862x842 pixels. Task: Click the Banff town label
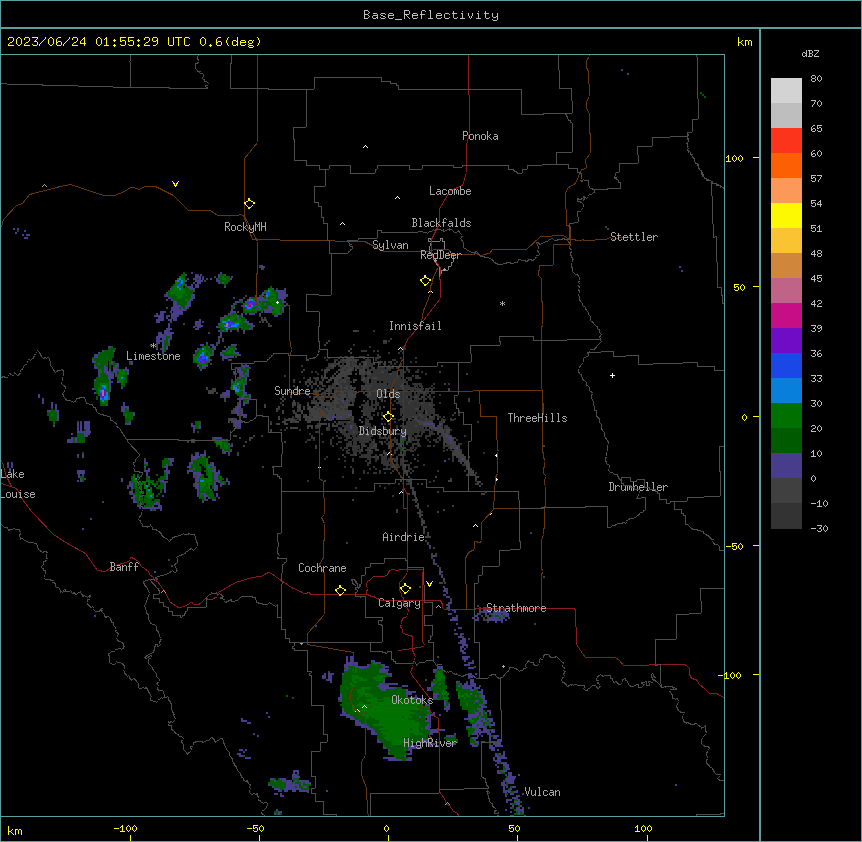(124, 567)
